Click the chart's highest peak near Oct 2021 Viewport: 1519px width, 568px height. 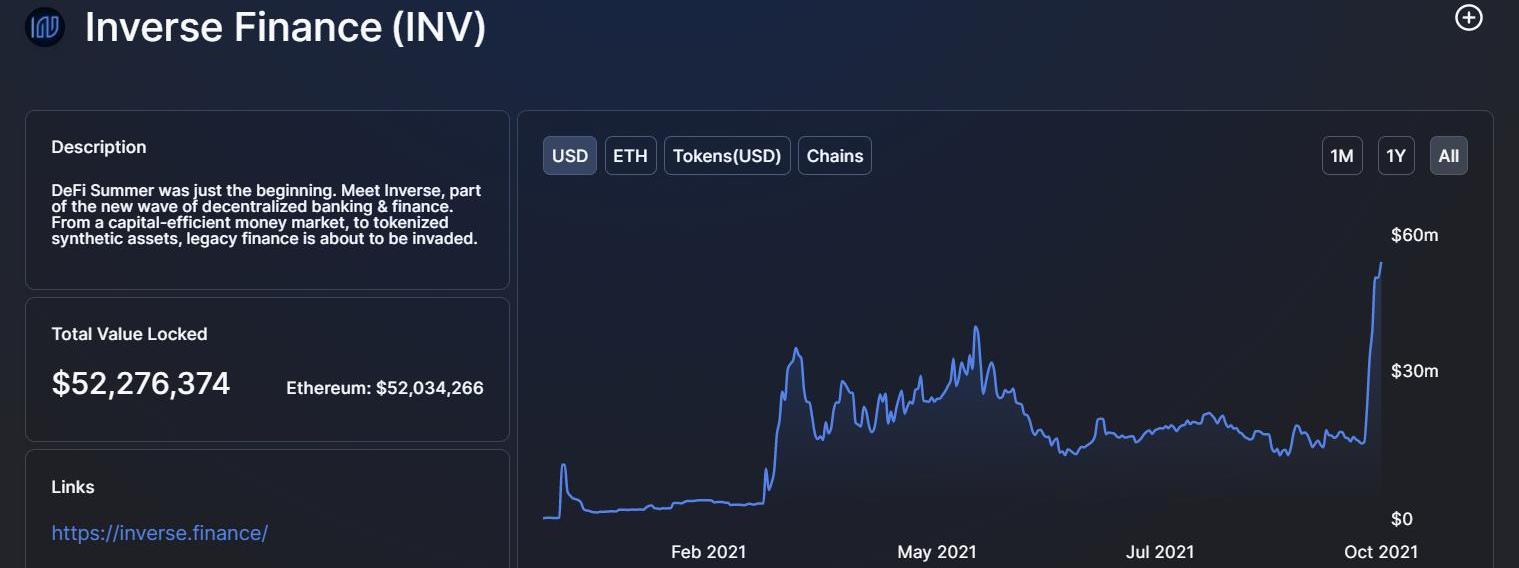click(1381, 263)
